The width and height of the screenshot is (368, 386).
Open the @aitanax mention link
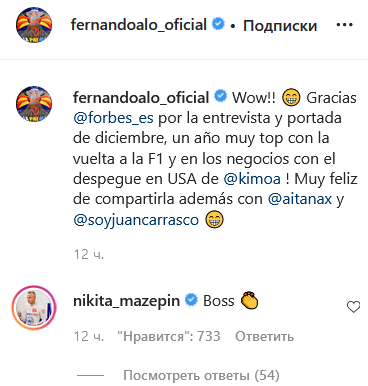tap(300, 199)
